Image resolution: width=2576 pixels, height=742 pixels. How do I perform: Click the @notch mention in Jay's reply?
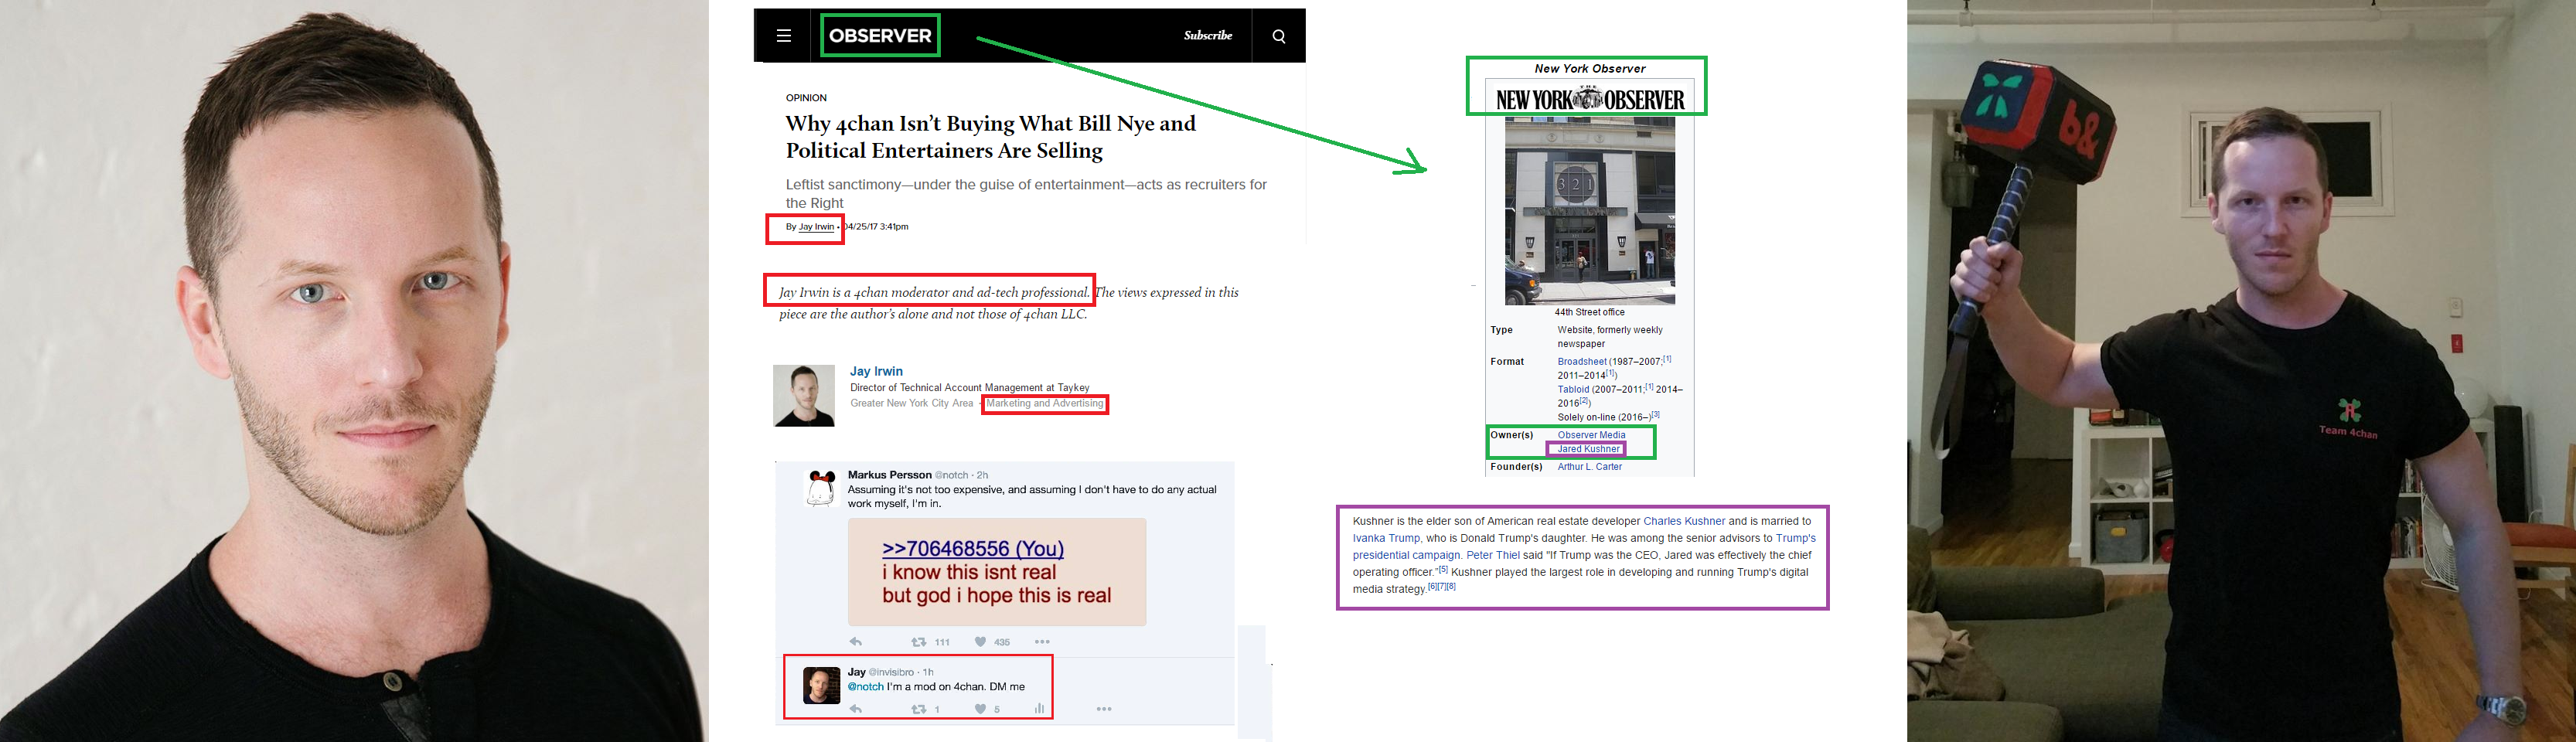(866, 687)
